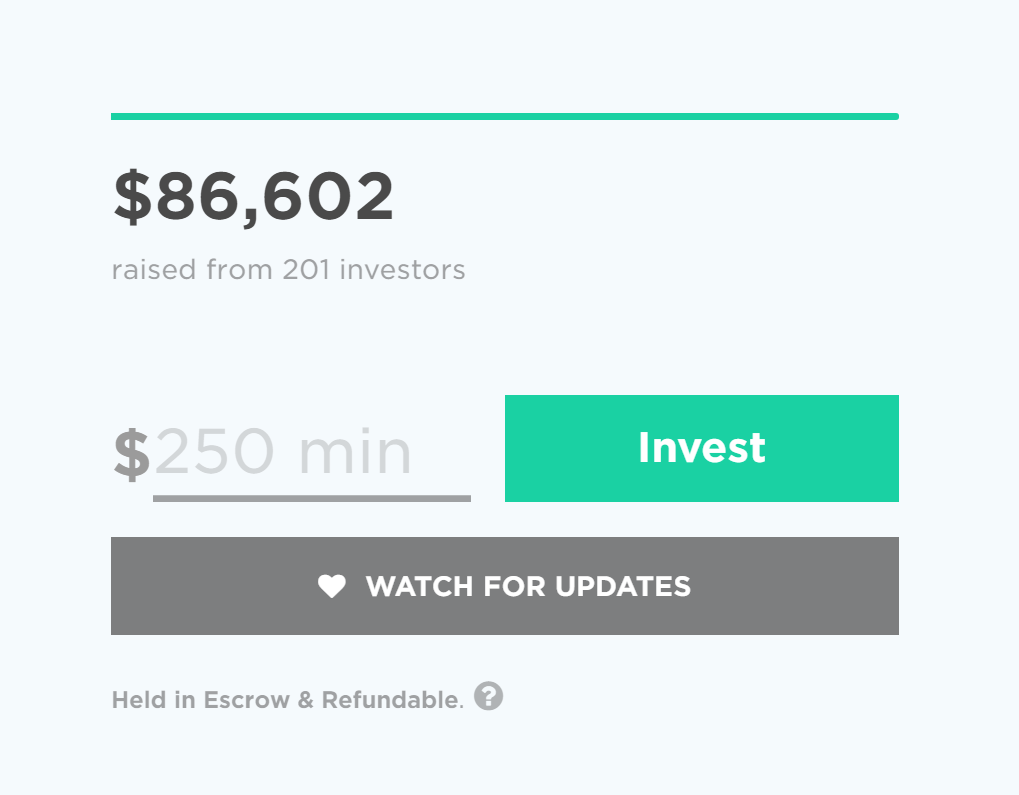This screenshot has width=1019, height=795.
Task: Open escrow info via the ? icon
Action: click(488, 696)
